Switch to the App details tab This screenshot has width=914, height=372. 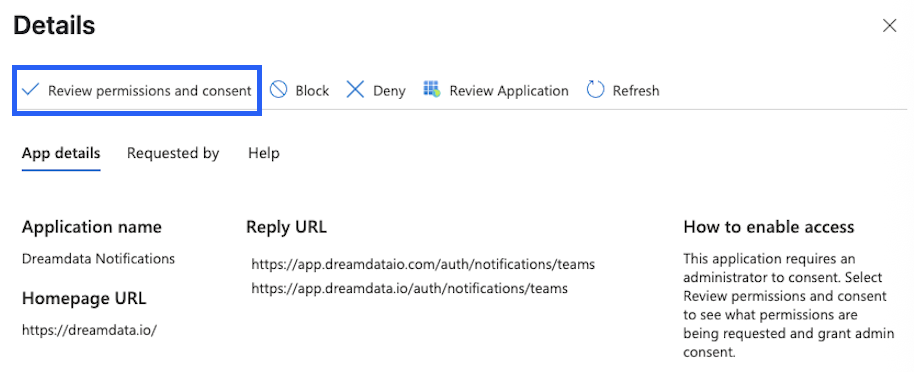61,153
